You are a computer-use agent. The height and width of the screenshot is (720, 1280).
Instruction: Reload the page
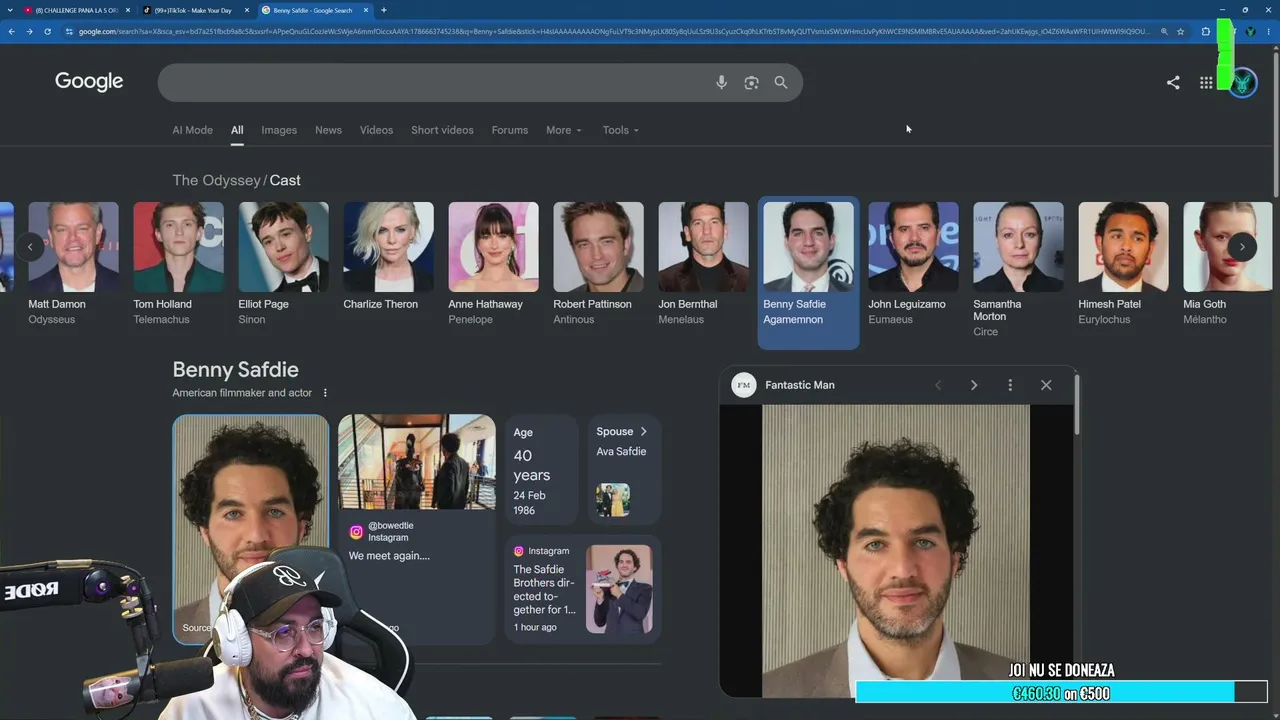tap(47, 32)
